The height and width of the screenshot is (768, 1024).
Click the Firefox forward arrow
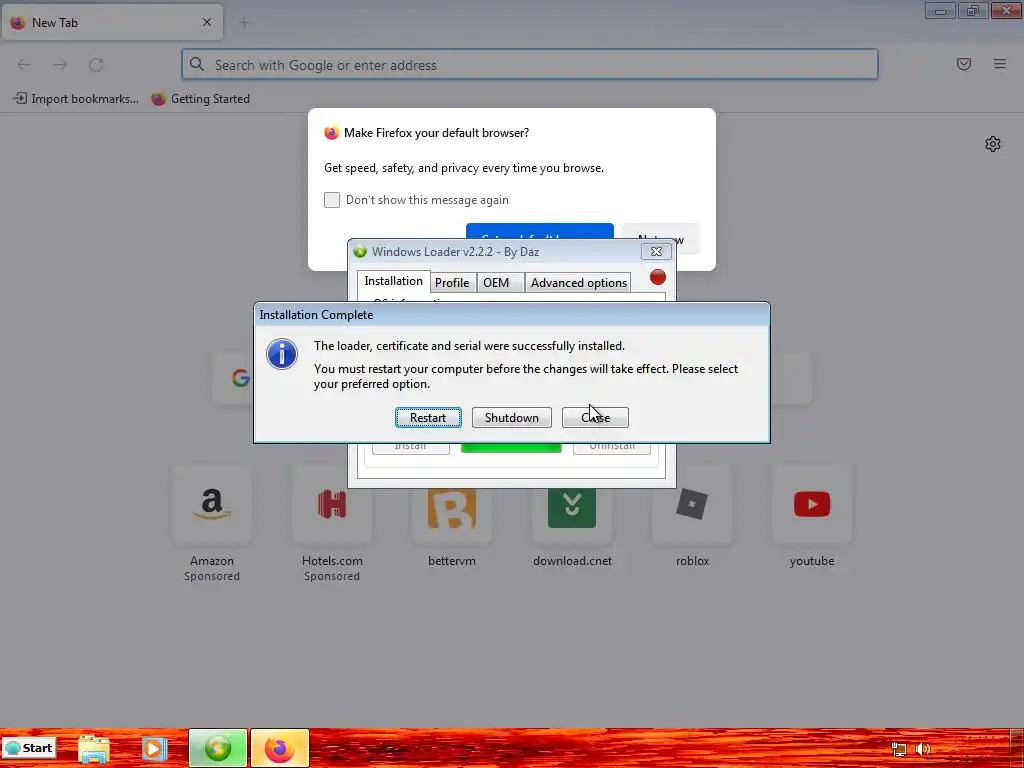(60, 64)
